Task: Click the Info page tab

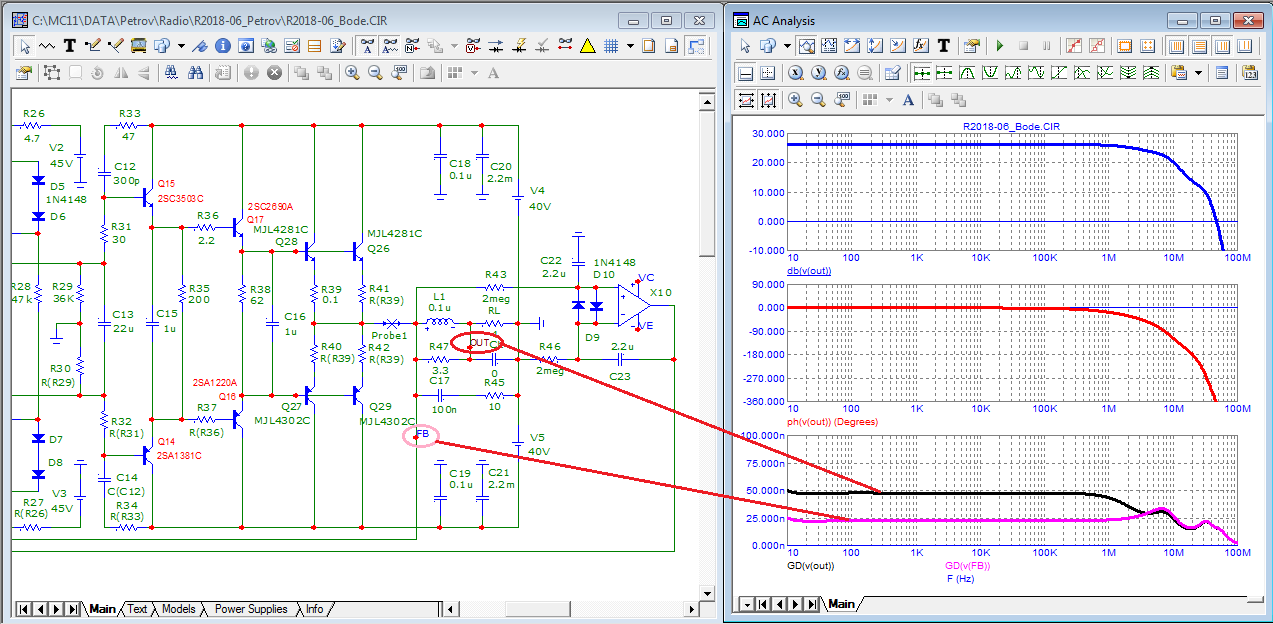Action: pyautogui.click(x=314, y=609)
